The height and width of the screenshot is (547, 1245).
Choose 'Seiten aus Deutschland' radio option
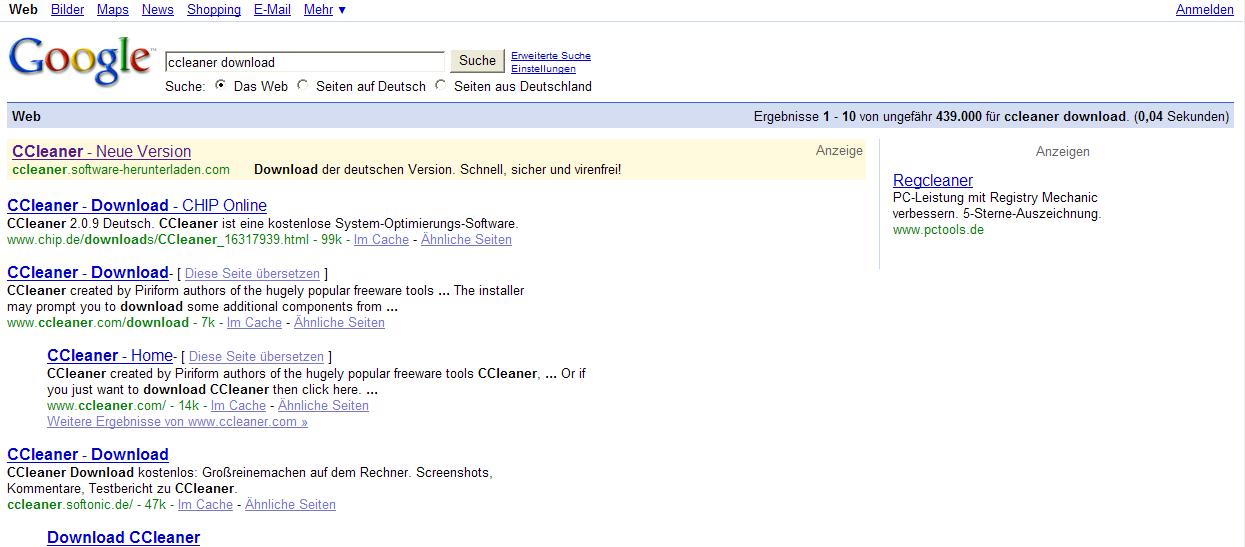click(x=441, y=86)
